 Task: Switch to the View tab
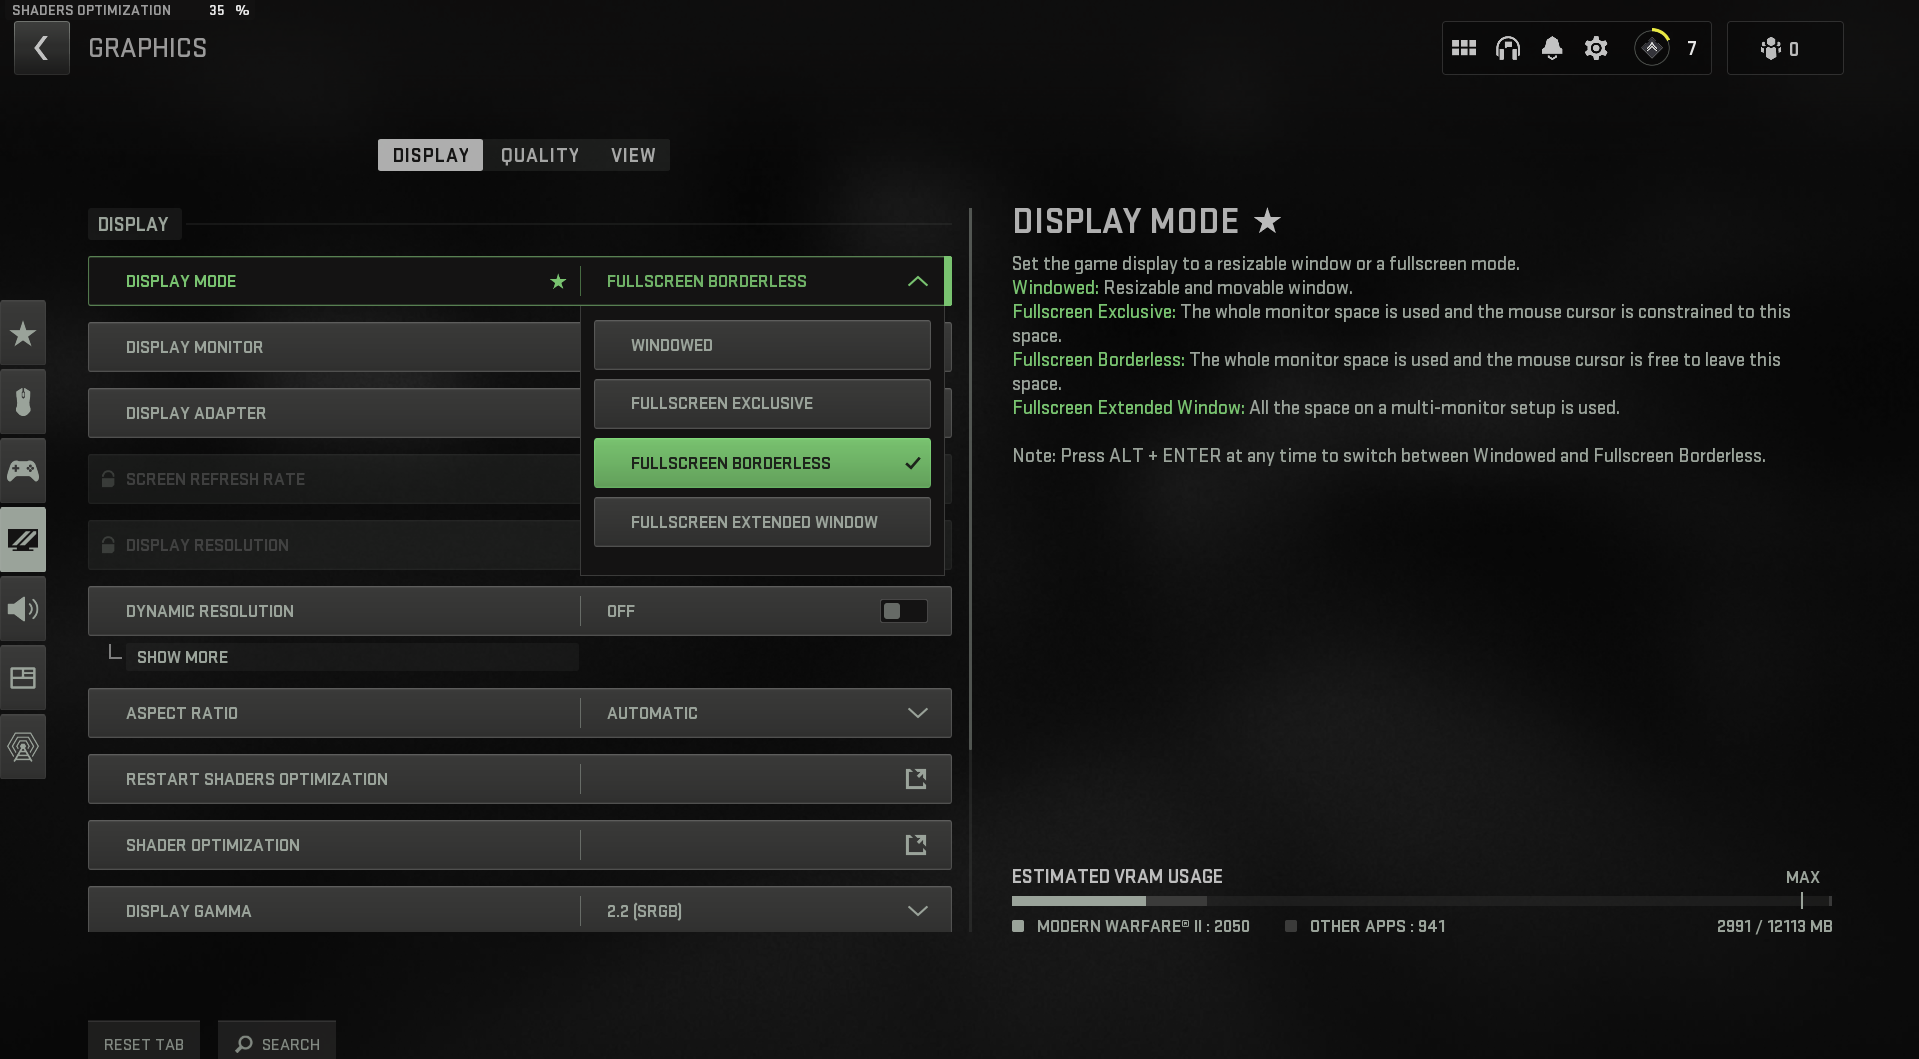[x=633, y=155]
